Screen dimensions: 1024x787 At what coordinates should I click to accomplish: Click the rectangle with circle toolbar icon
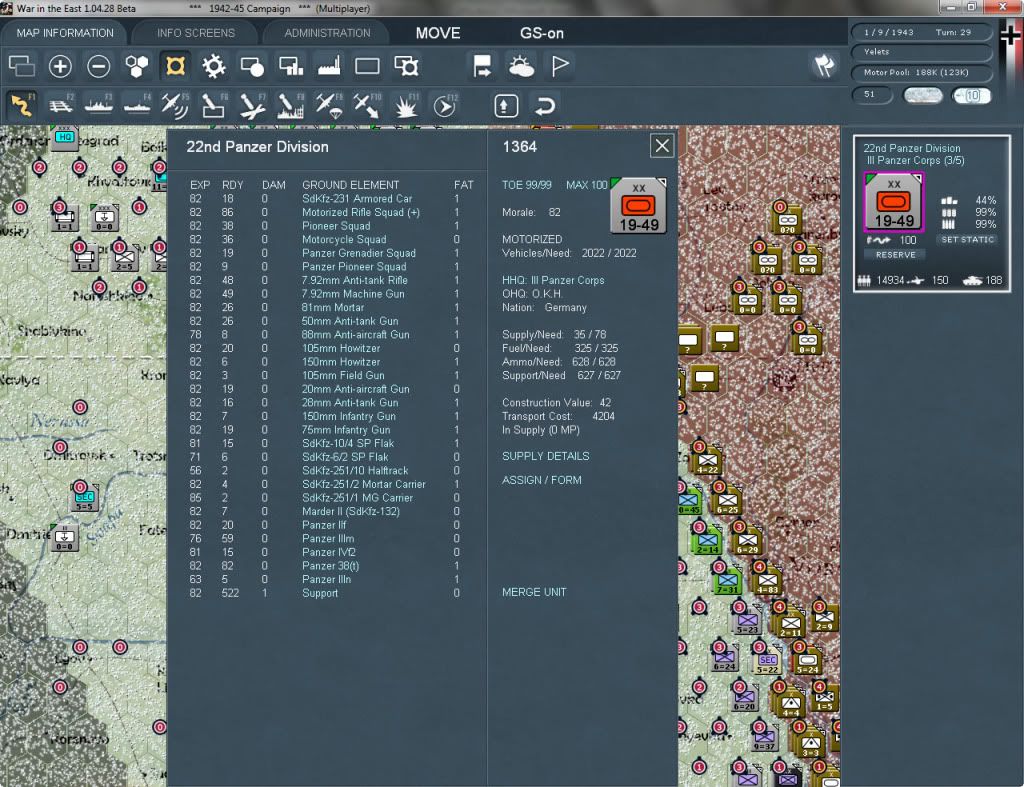coord(252,66)
